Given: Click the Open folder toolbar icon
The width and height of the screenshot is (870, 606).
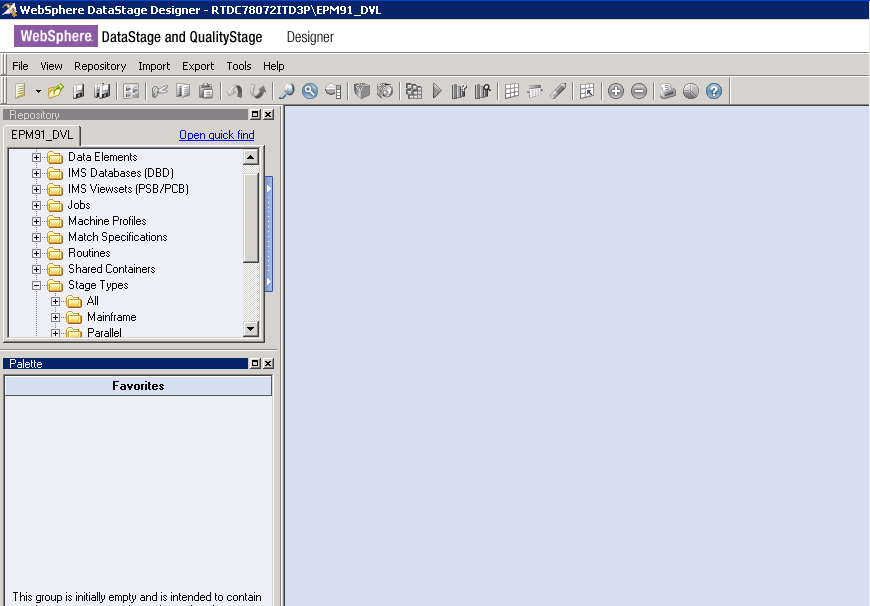Looking at the screenshot, I should point(55,90).
